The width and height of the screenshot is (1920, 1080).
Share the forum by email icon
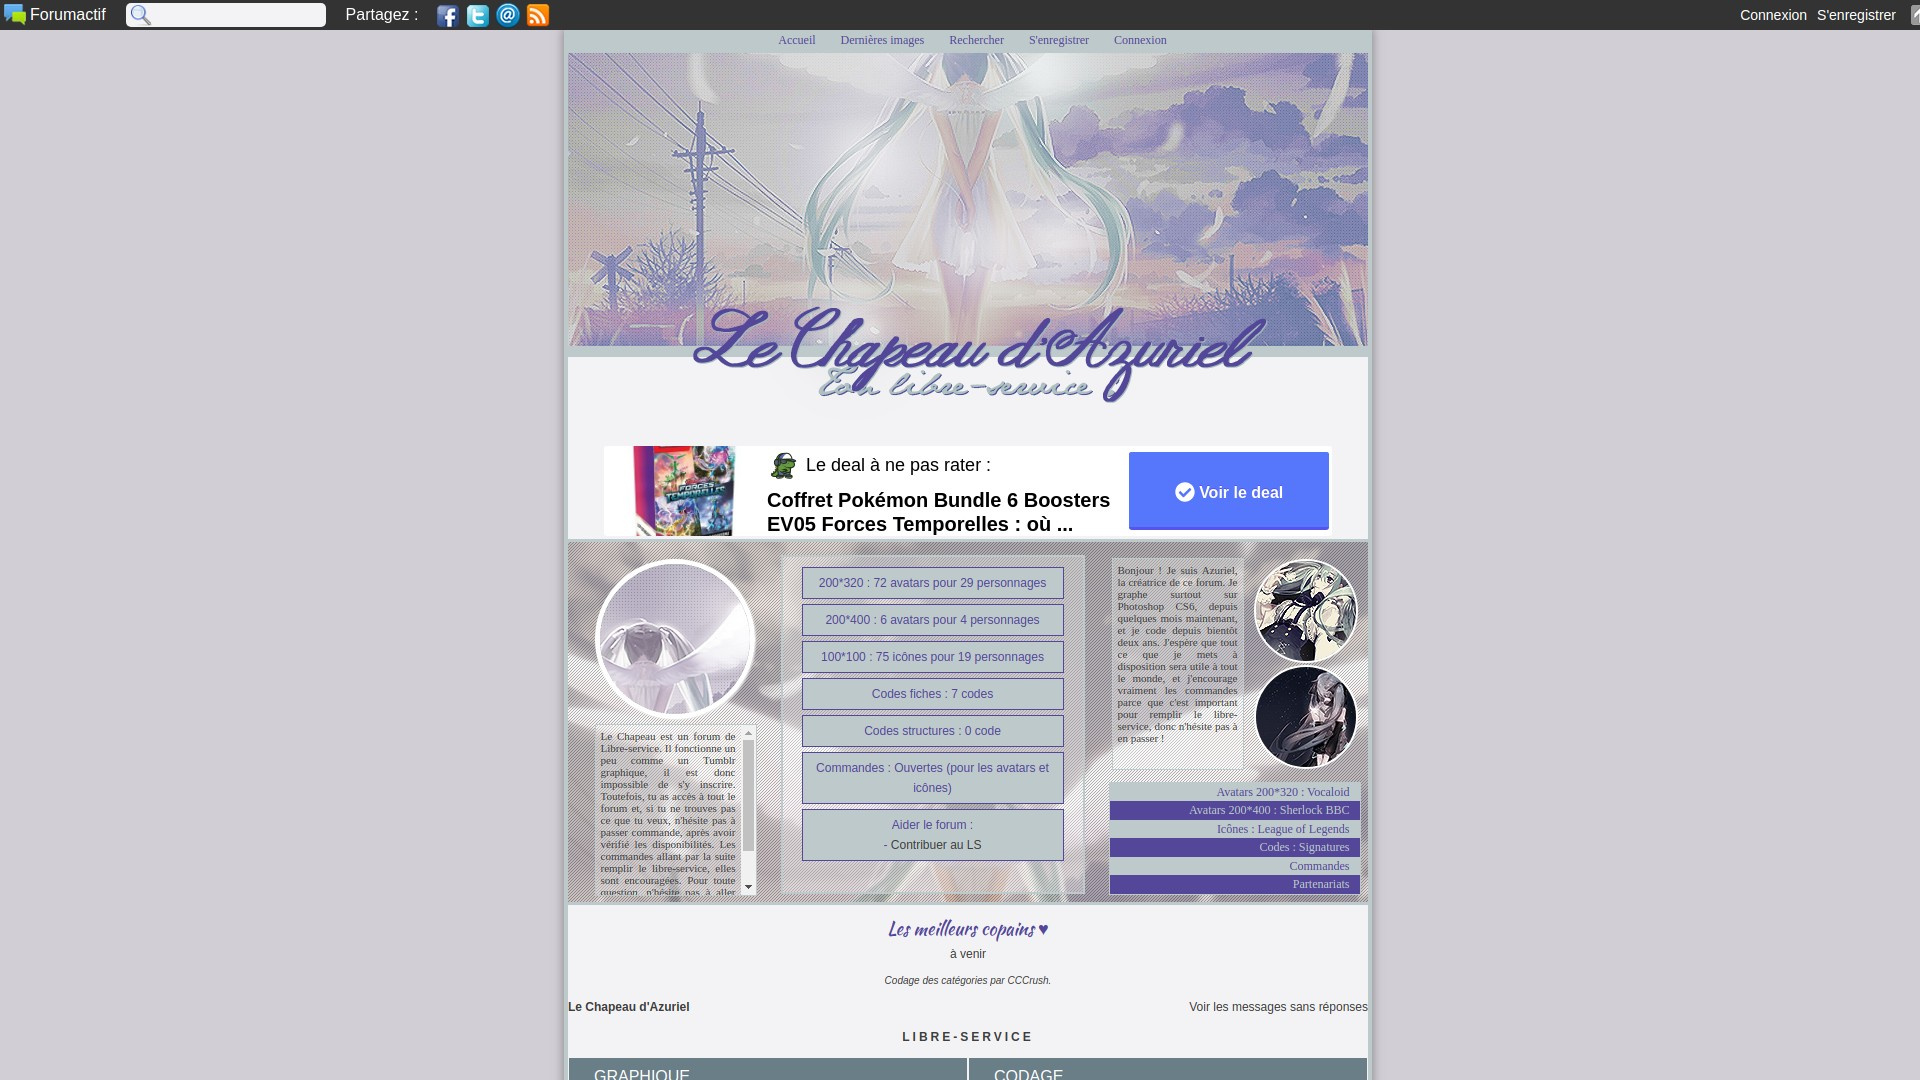click(508, 15)
